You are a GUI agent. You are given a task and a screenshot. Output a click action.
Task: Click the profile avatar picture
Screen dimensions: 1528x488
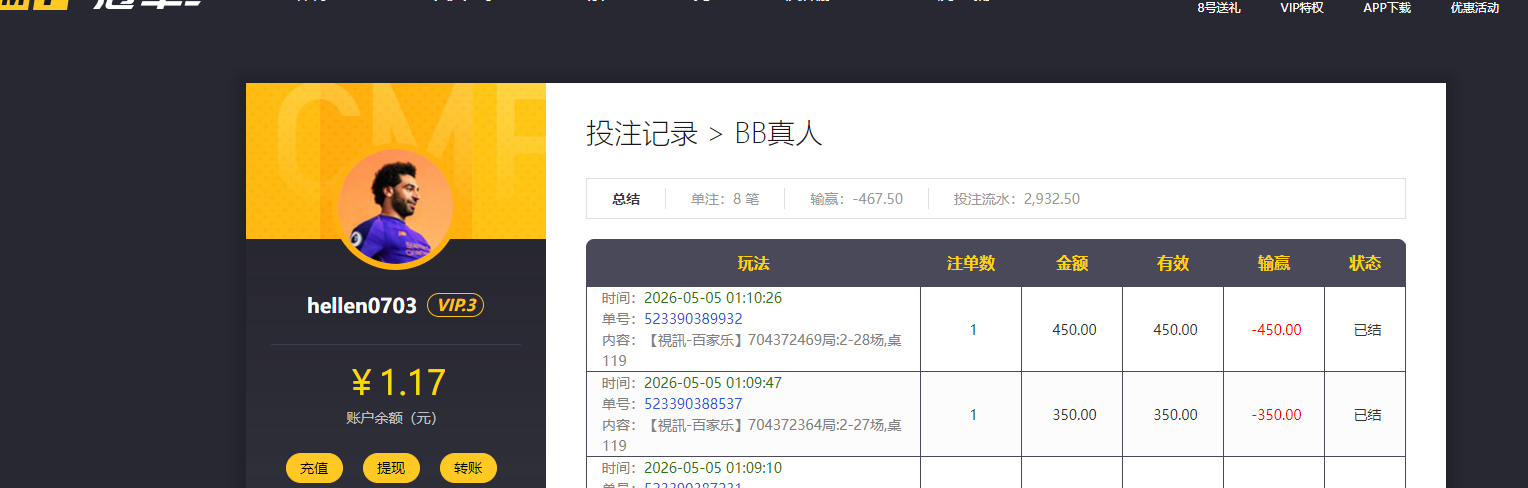pyautogui.click(x=395, y=209)
